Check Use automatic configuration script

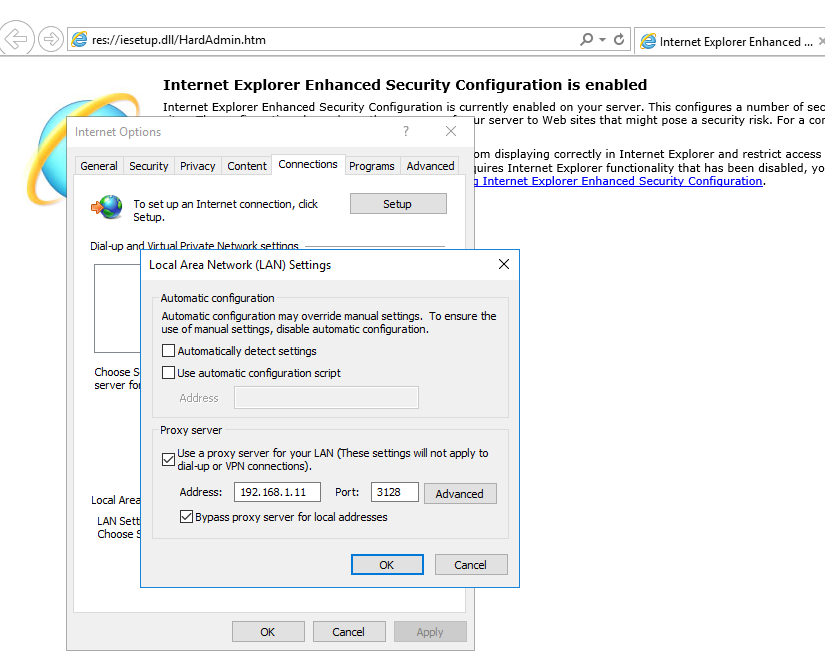(168, 372)
